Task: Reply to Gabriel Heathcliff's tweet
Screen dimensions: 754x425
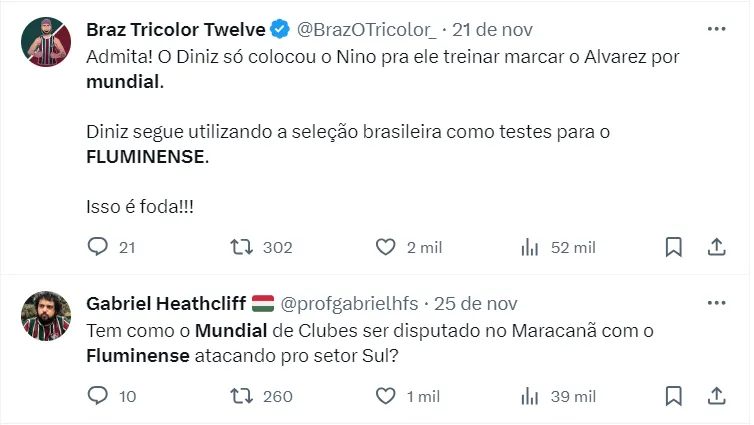Action: click(98, 396)
